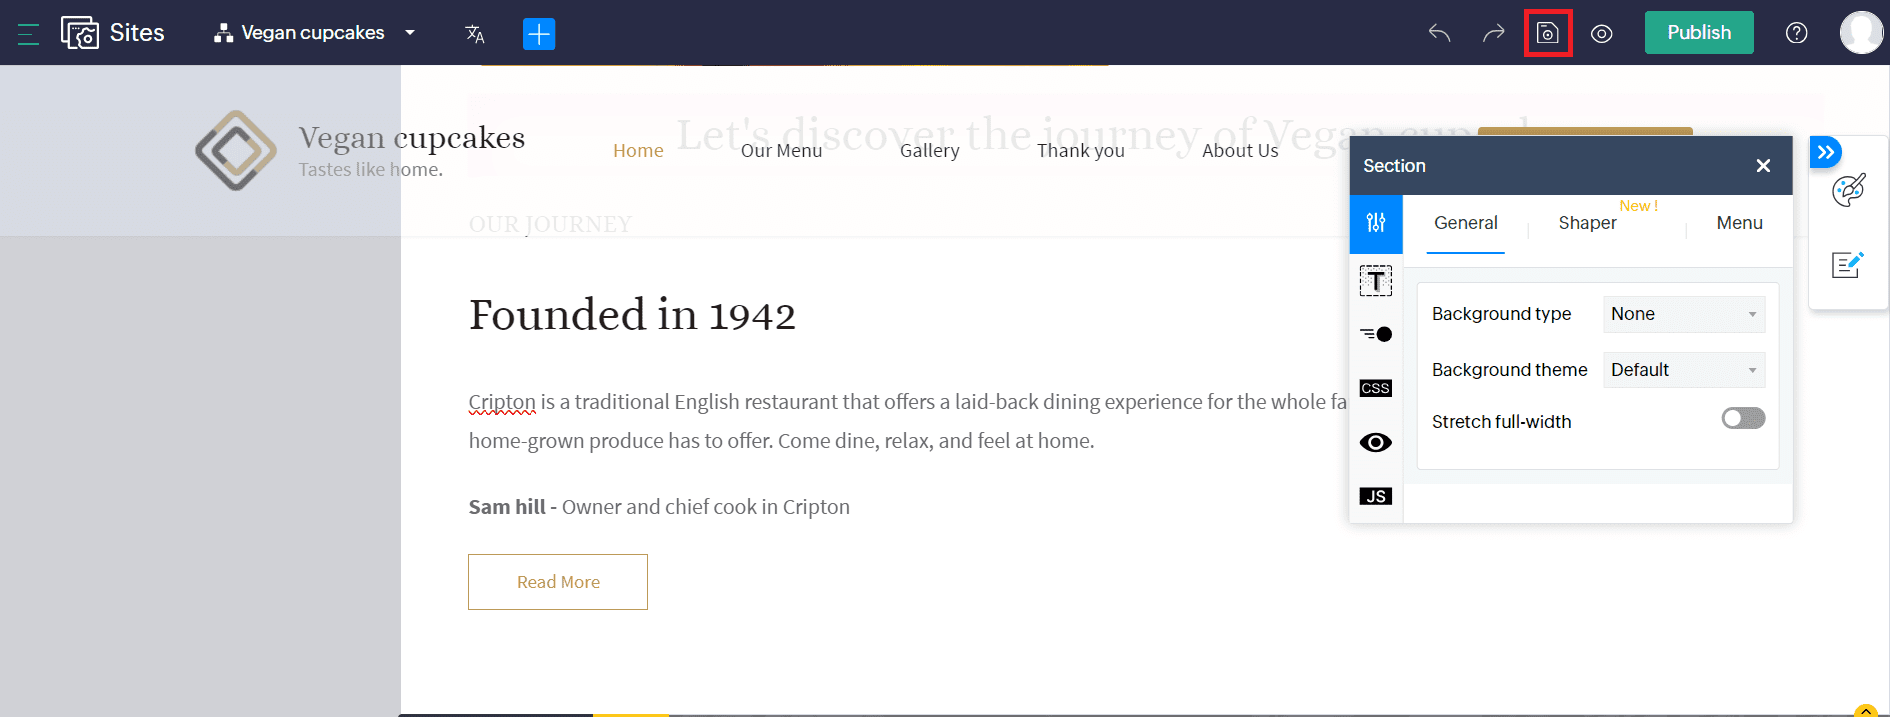Select the text settings T icon

[x=1375, y=281]
